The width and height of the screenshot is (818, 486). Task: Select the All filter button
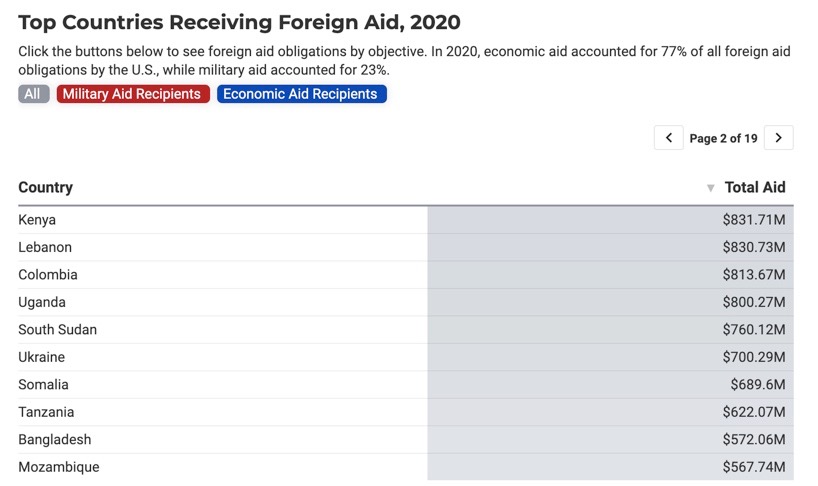(x=33, y=94)
